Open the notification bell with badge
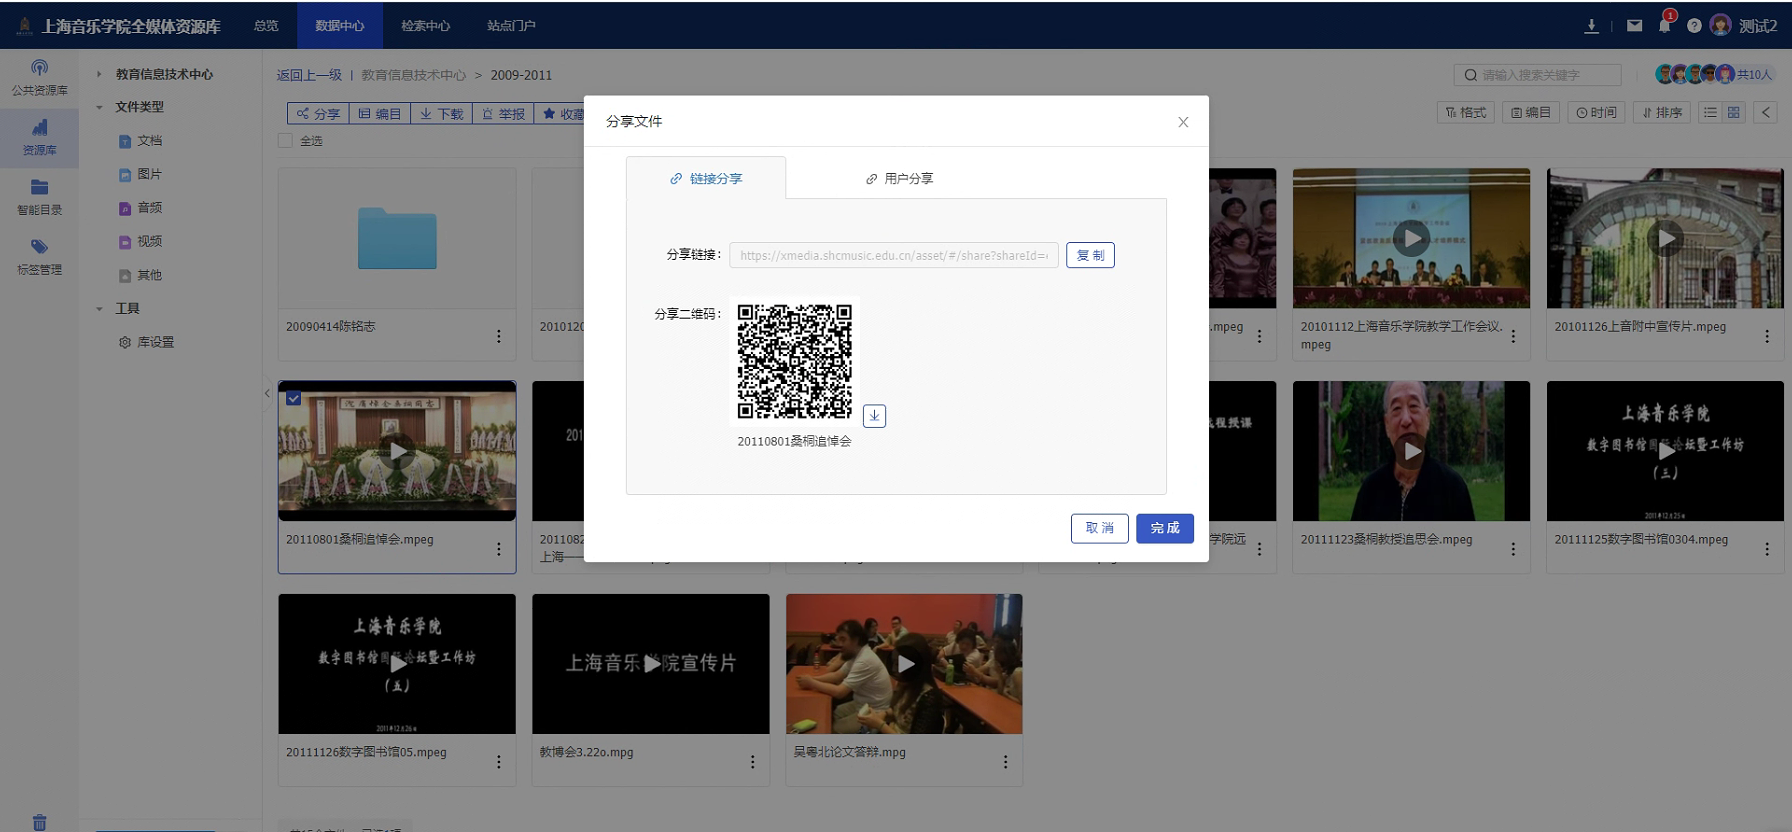Screen dimensions: 1792x832 (1664, 25)
